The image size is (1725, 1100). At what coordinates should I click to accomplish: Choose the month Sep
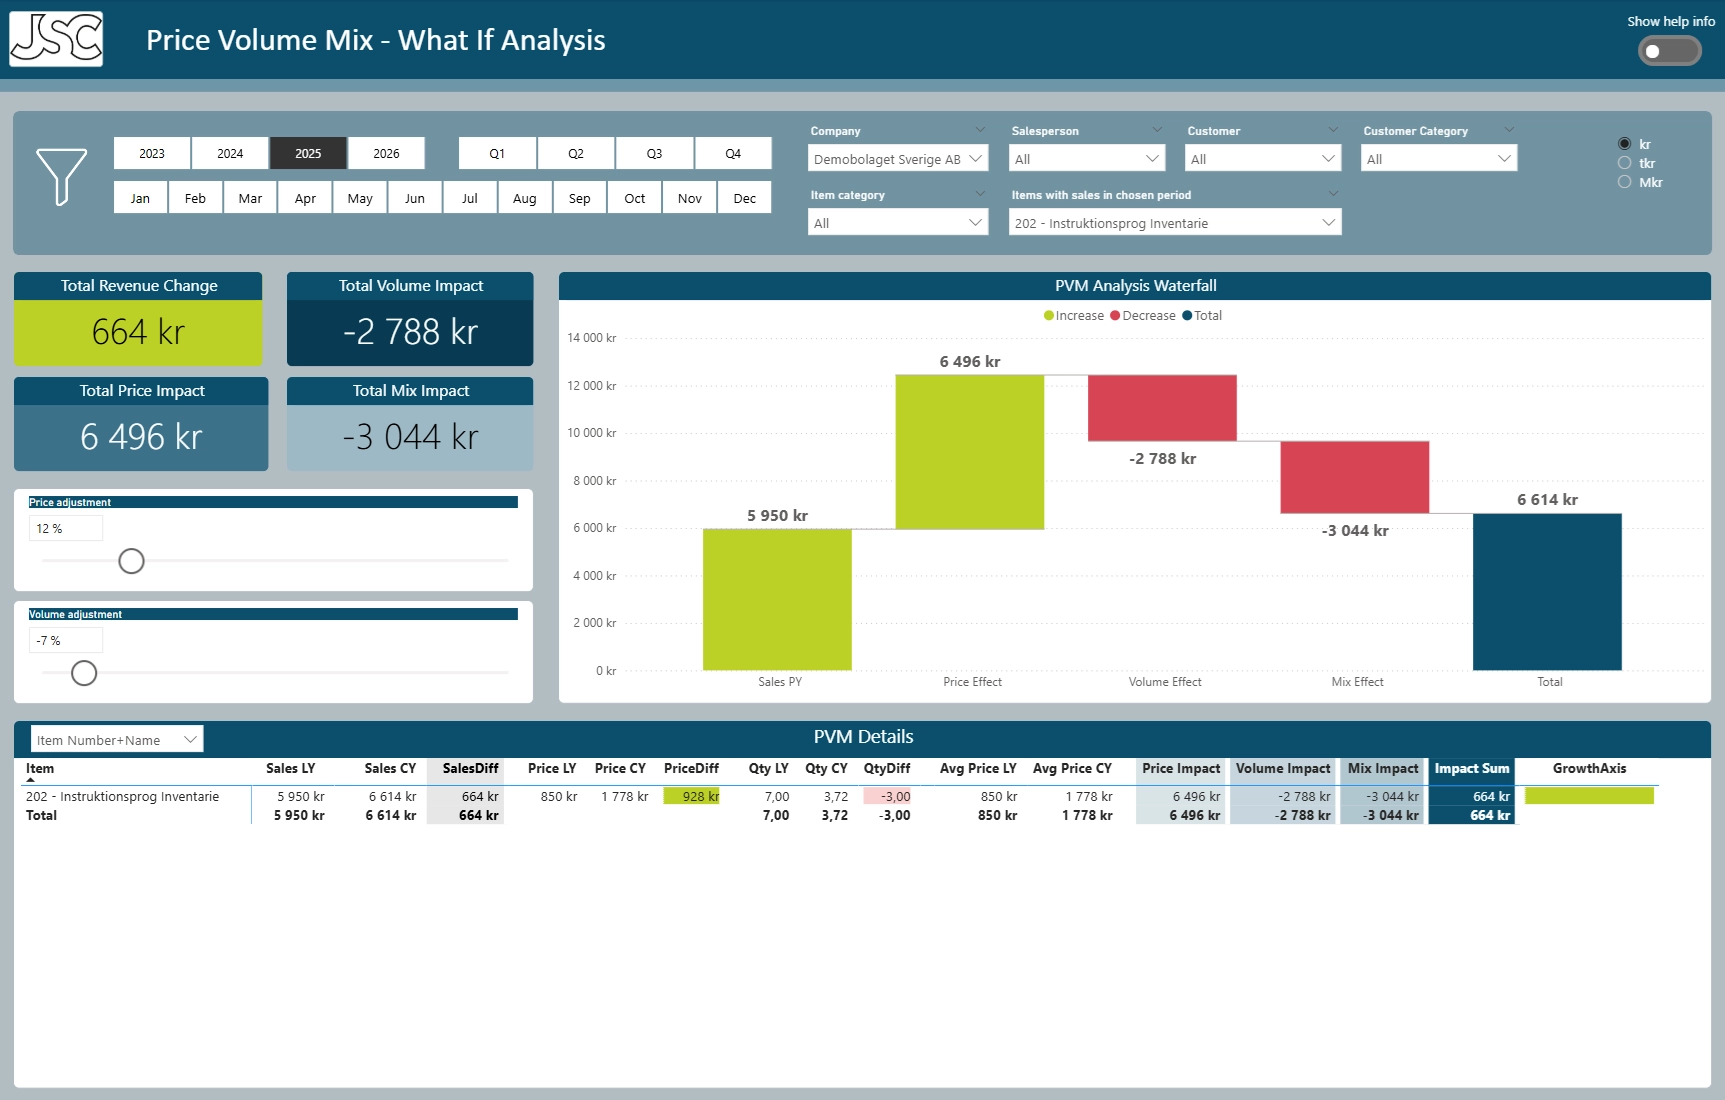tap(579, 198)
